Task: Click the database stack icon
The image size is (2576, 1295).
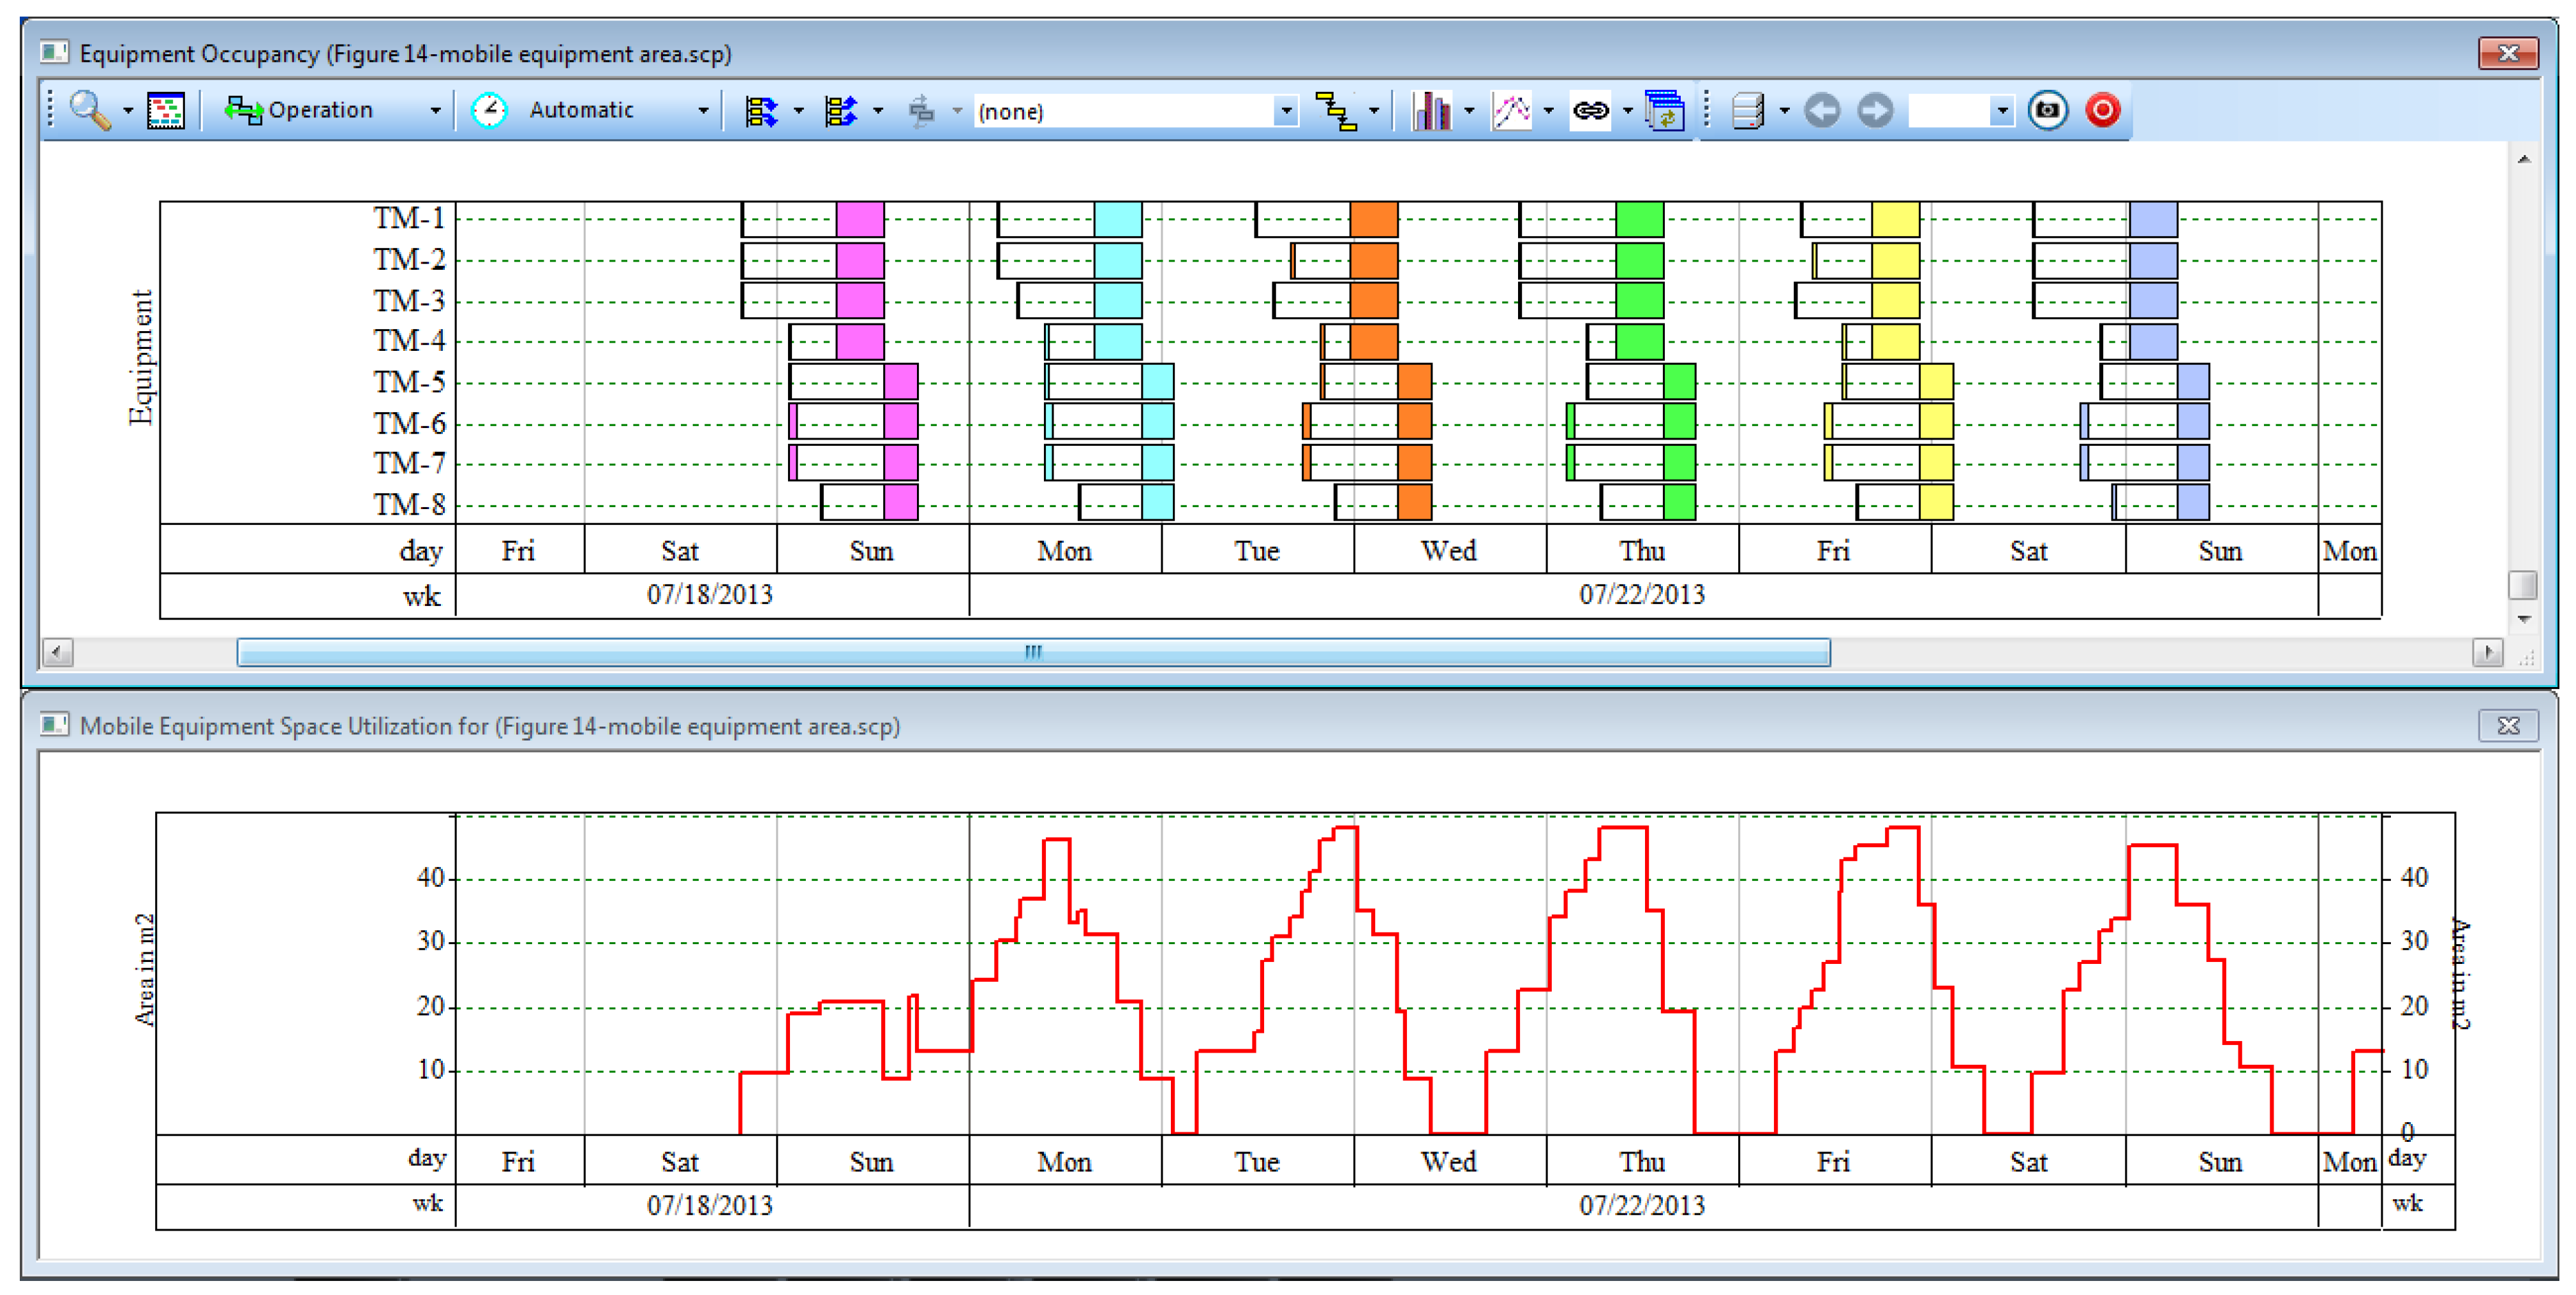Action: (x=1747, y=110)
